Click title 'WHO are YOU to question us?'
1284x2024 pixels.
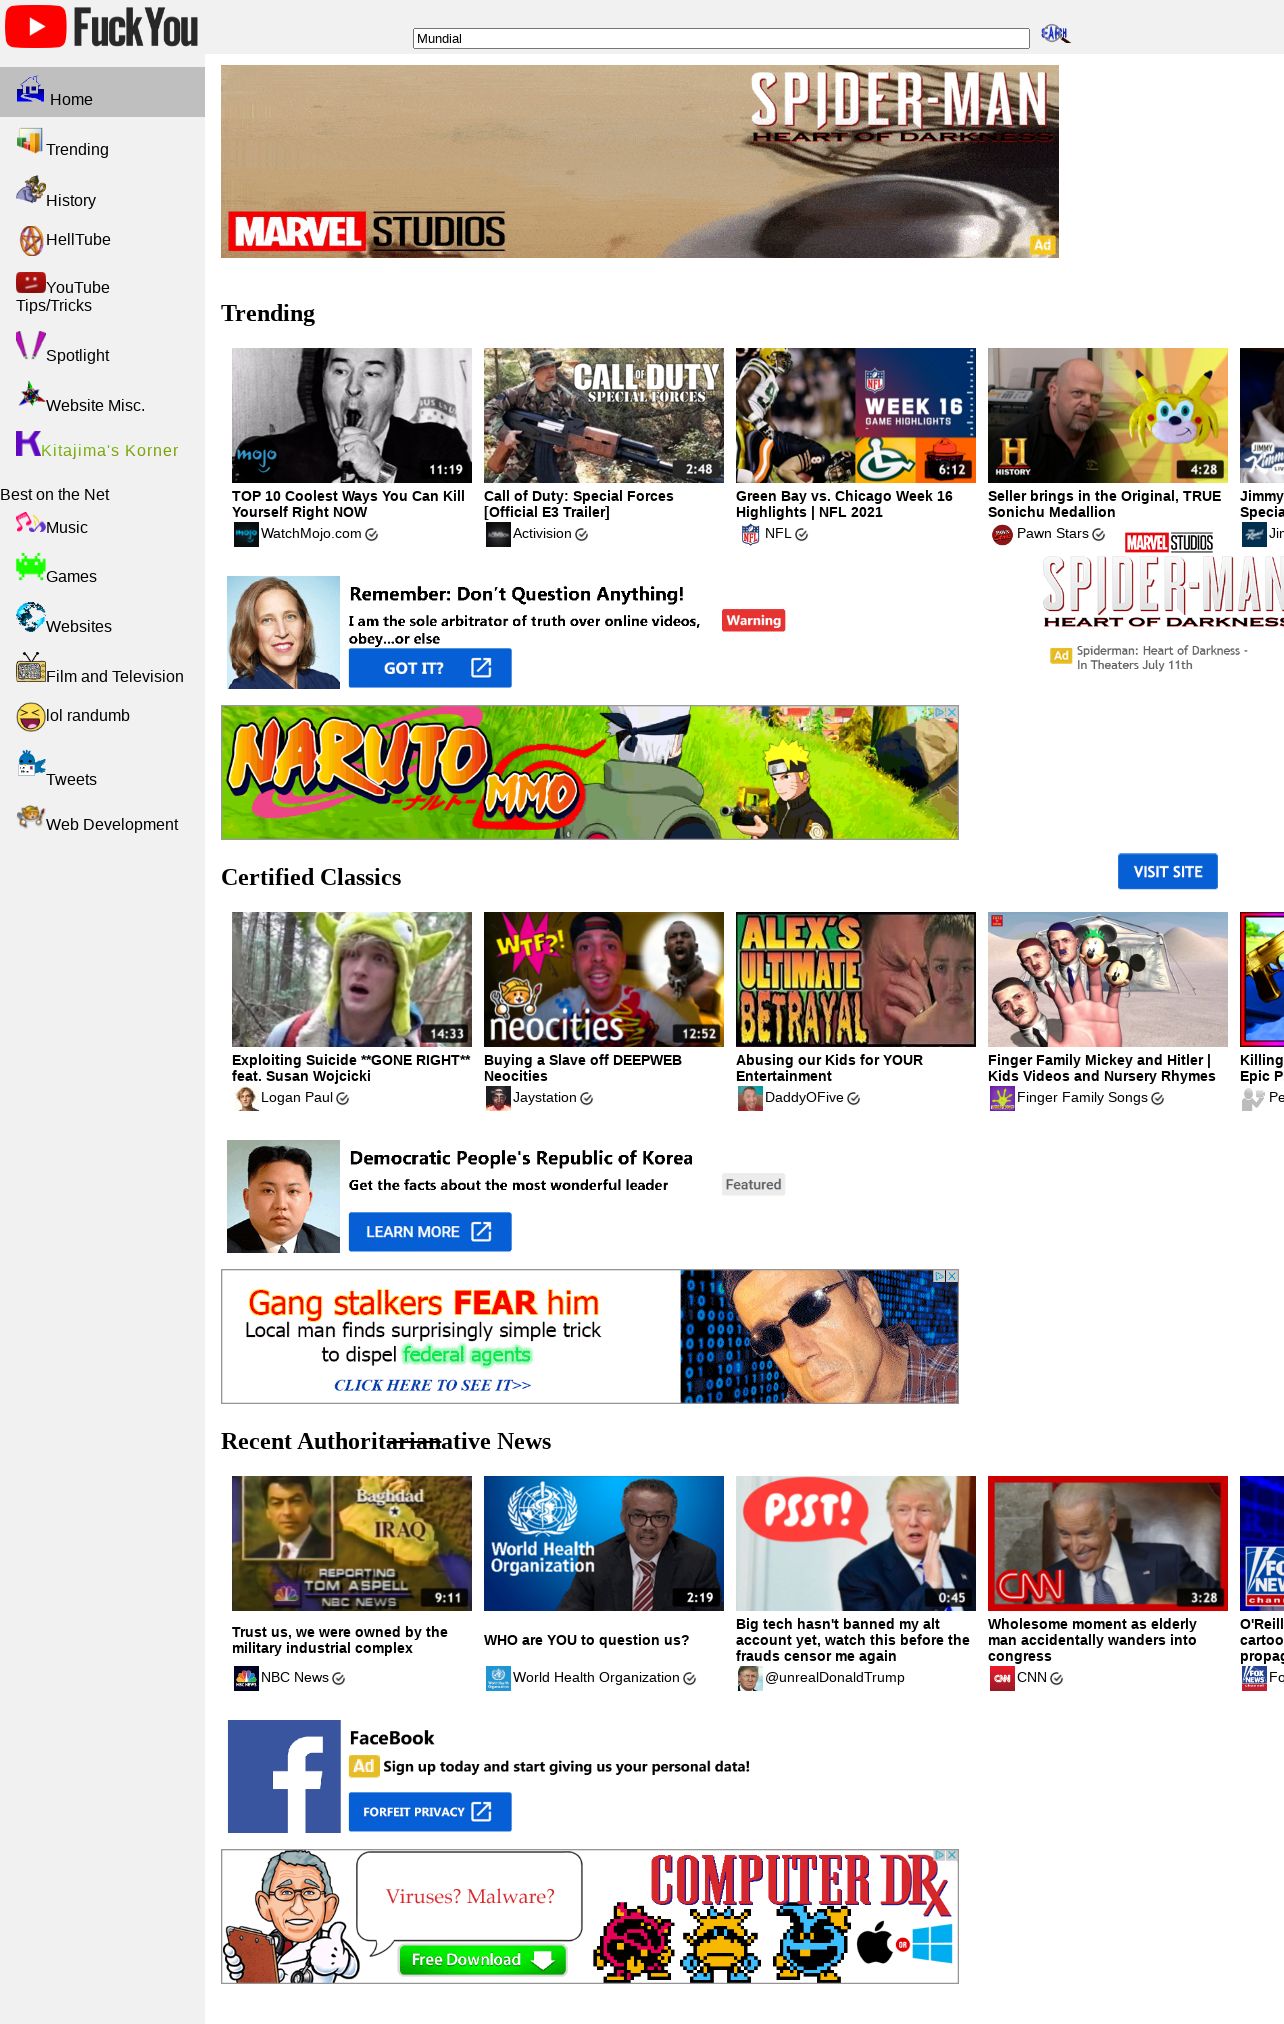click(x=587, y=1640)
